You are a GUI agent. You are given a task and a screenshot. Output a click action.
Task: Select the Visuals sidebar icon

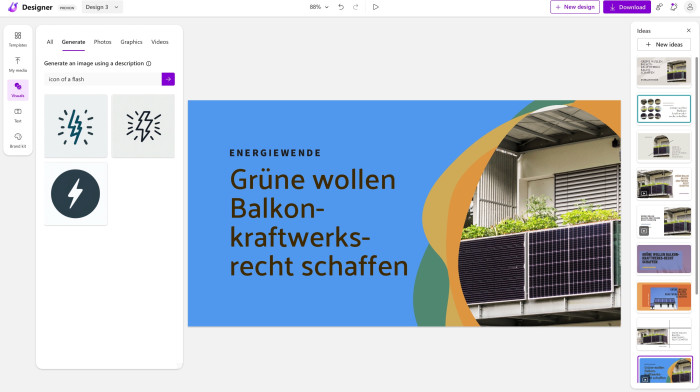(18, 90)
